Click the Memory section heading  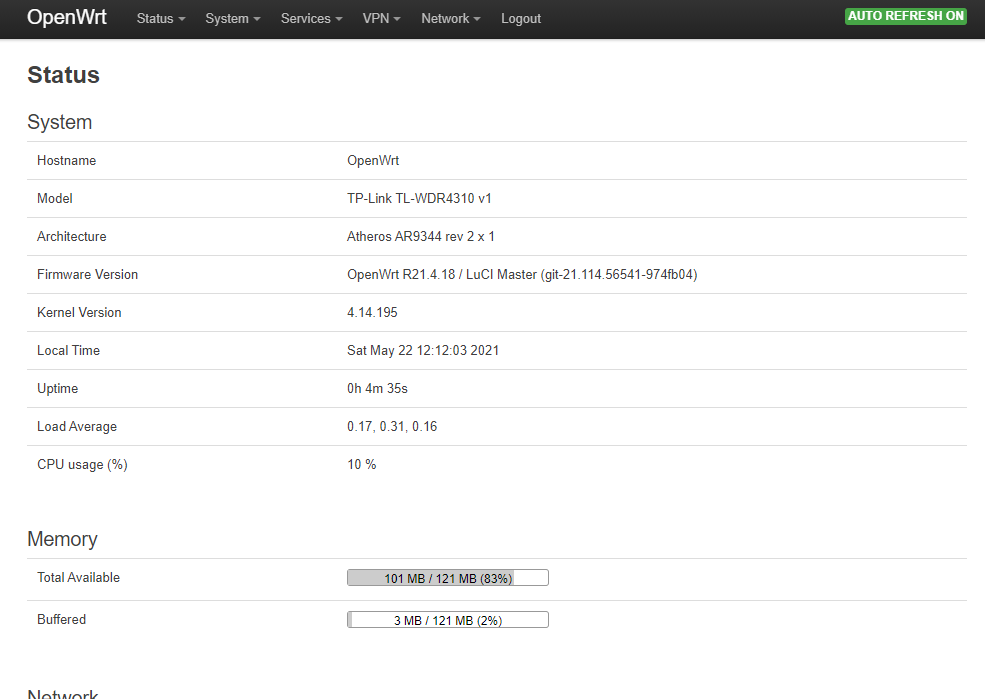pyautogui.click(x=62, y=539)
